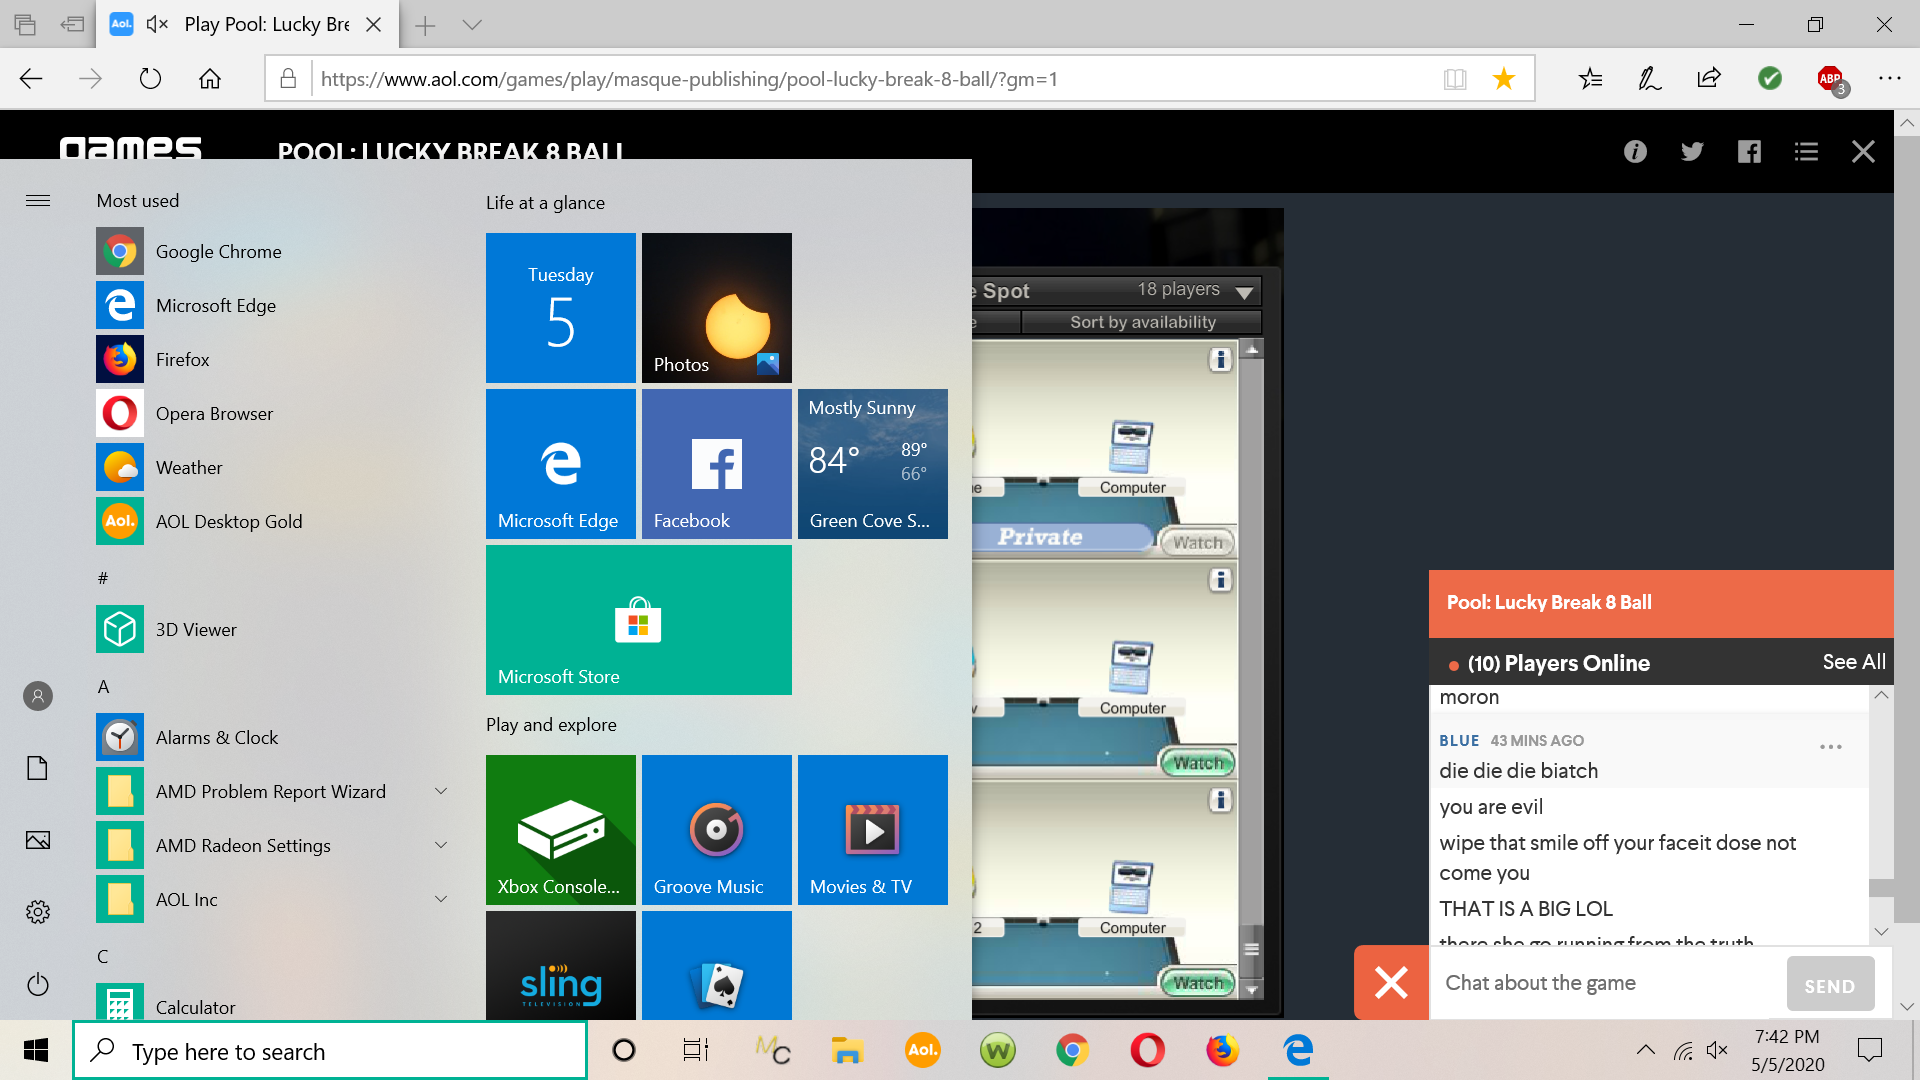This screenshot has width=1920, height=1080.
Task: Select the Play Pool: Lucky Break tab
Action: click(266, 24)
